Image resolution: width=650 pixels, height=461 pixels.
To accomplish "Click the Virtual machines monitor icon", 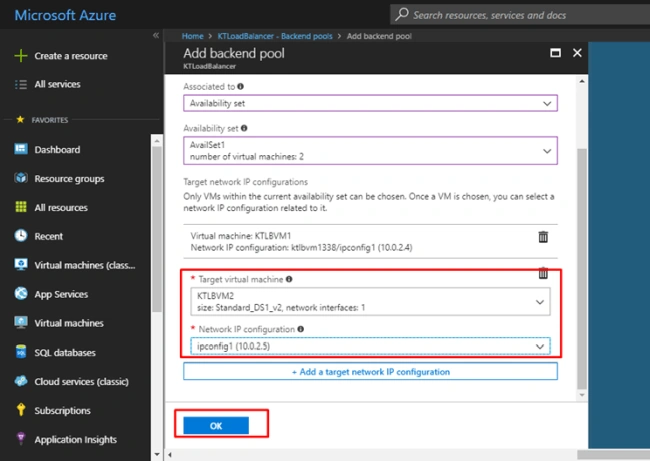I will coord(21,323).
